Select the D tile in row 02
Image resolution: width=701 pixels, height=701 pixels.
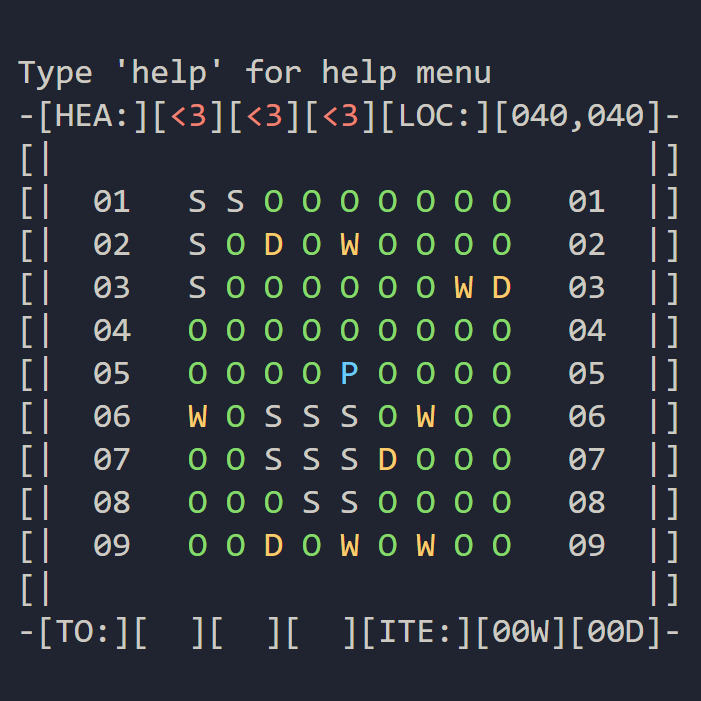tap(273, 245)
